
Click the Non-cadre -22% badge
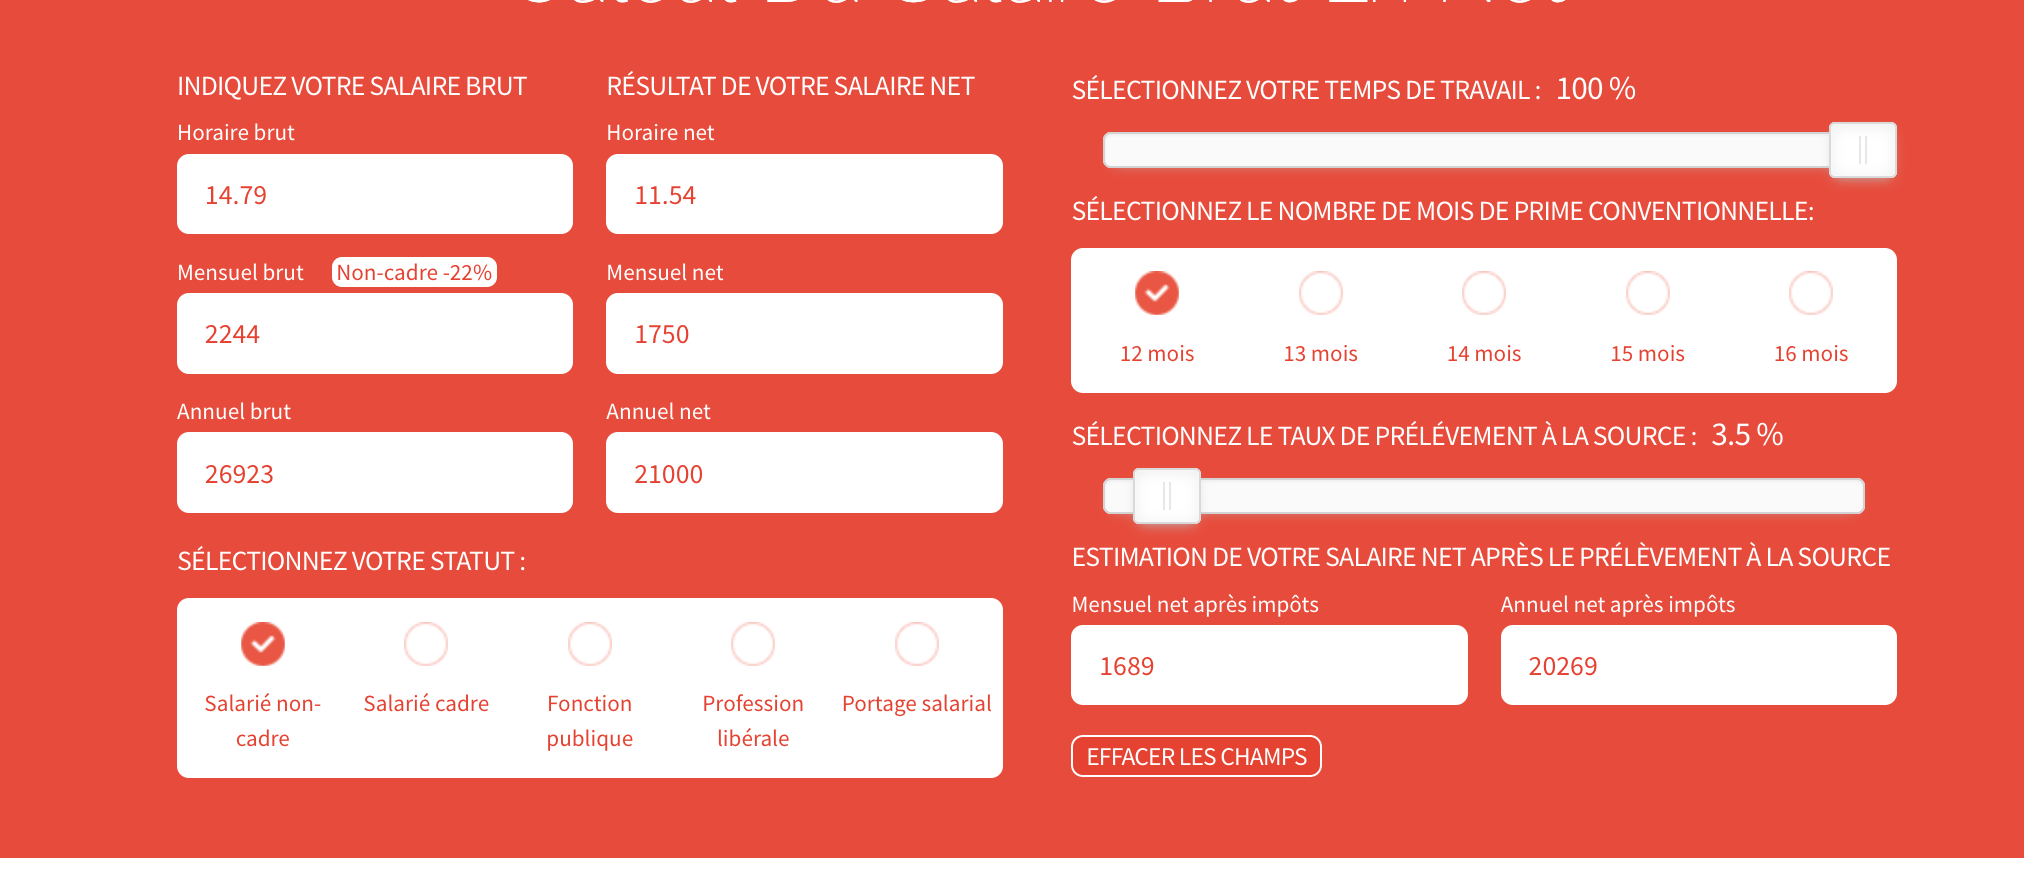(414, 272)
